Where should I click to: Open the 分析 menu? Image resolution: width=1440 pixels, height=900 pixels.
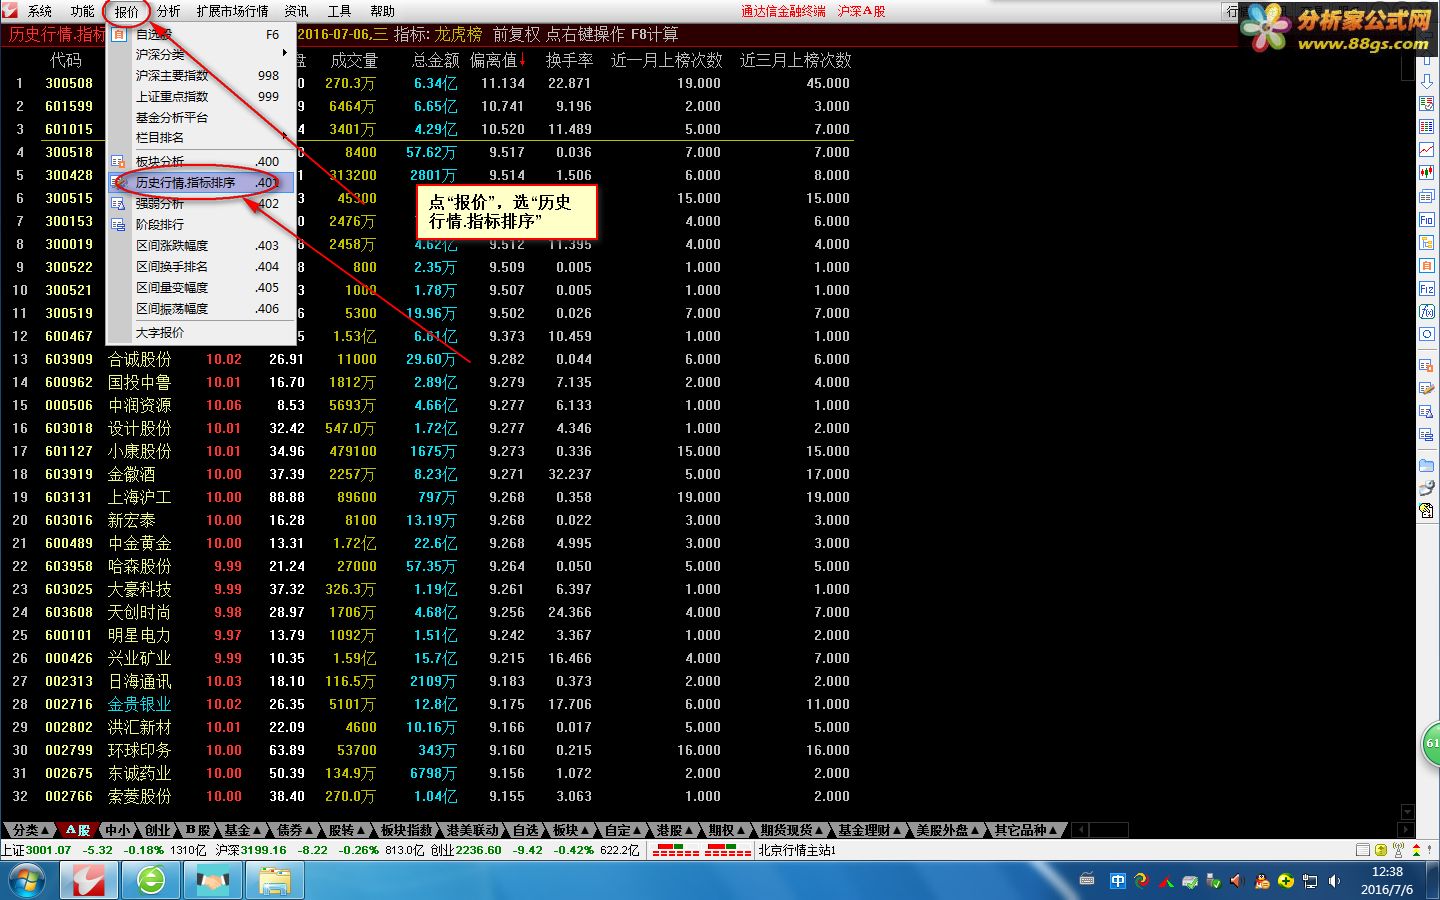coord(168,11)
